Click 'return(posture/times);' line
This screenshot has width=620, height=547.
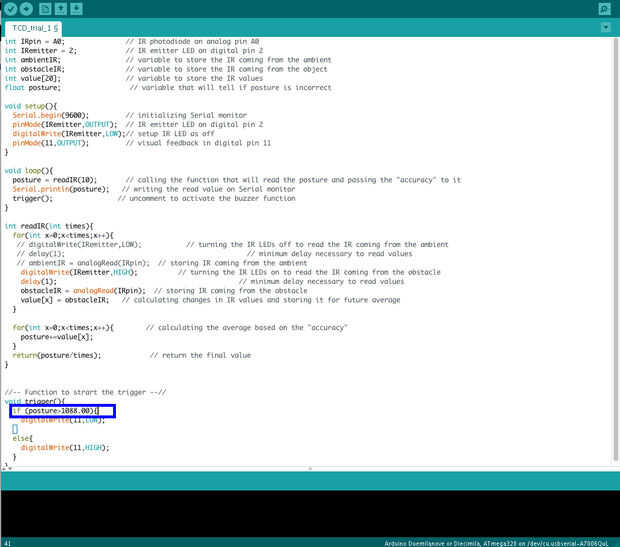57,355
